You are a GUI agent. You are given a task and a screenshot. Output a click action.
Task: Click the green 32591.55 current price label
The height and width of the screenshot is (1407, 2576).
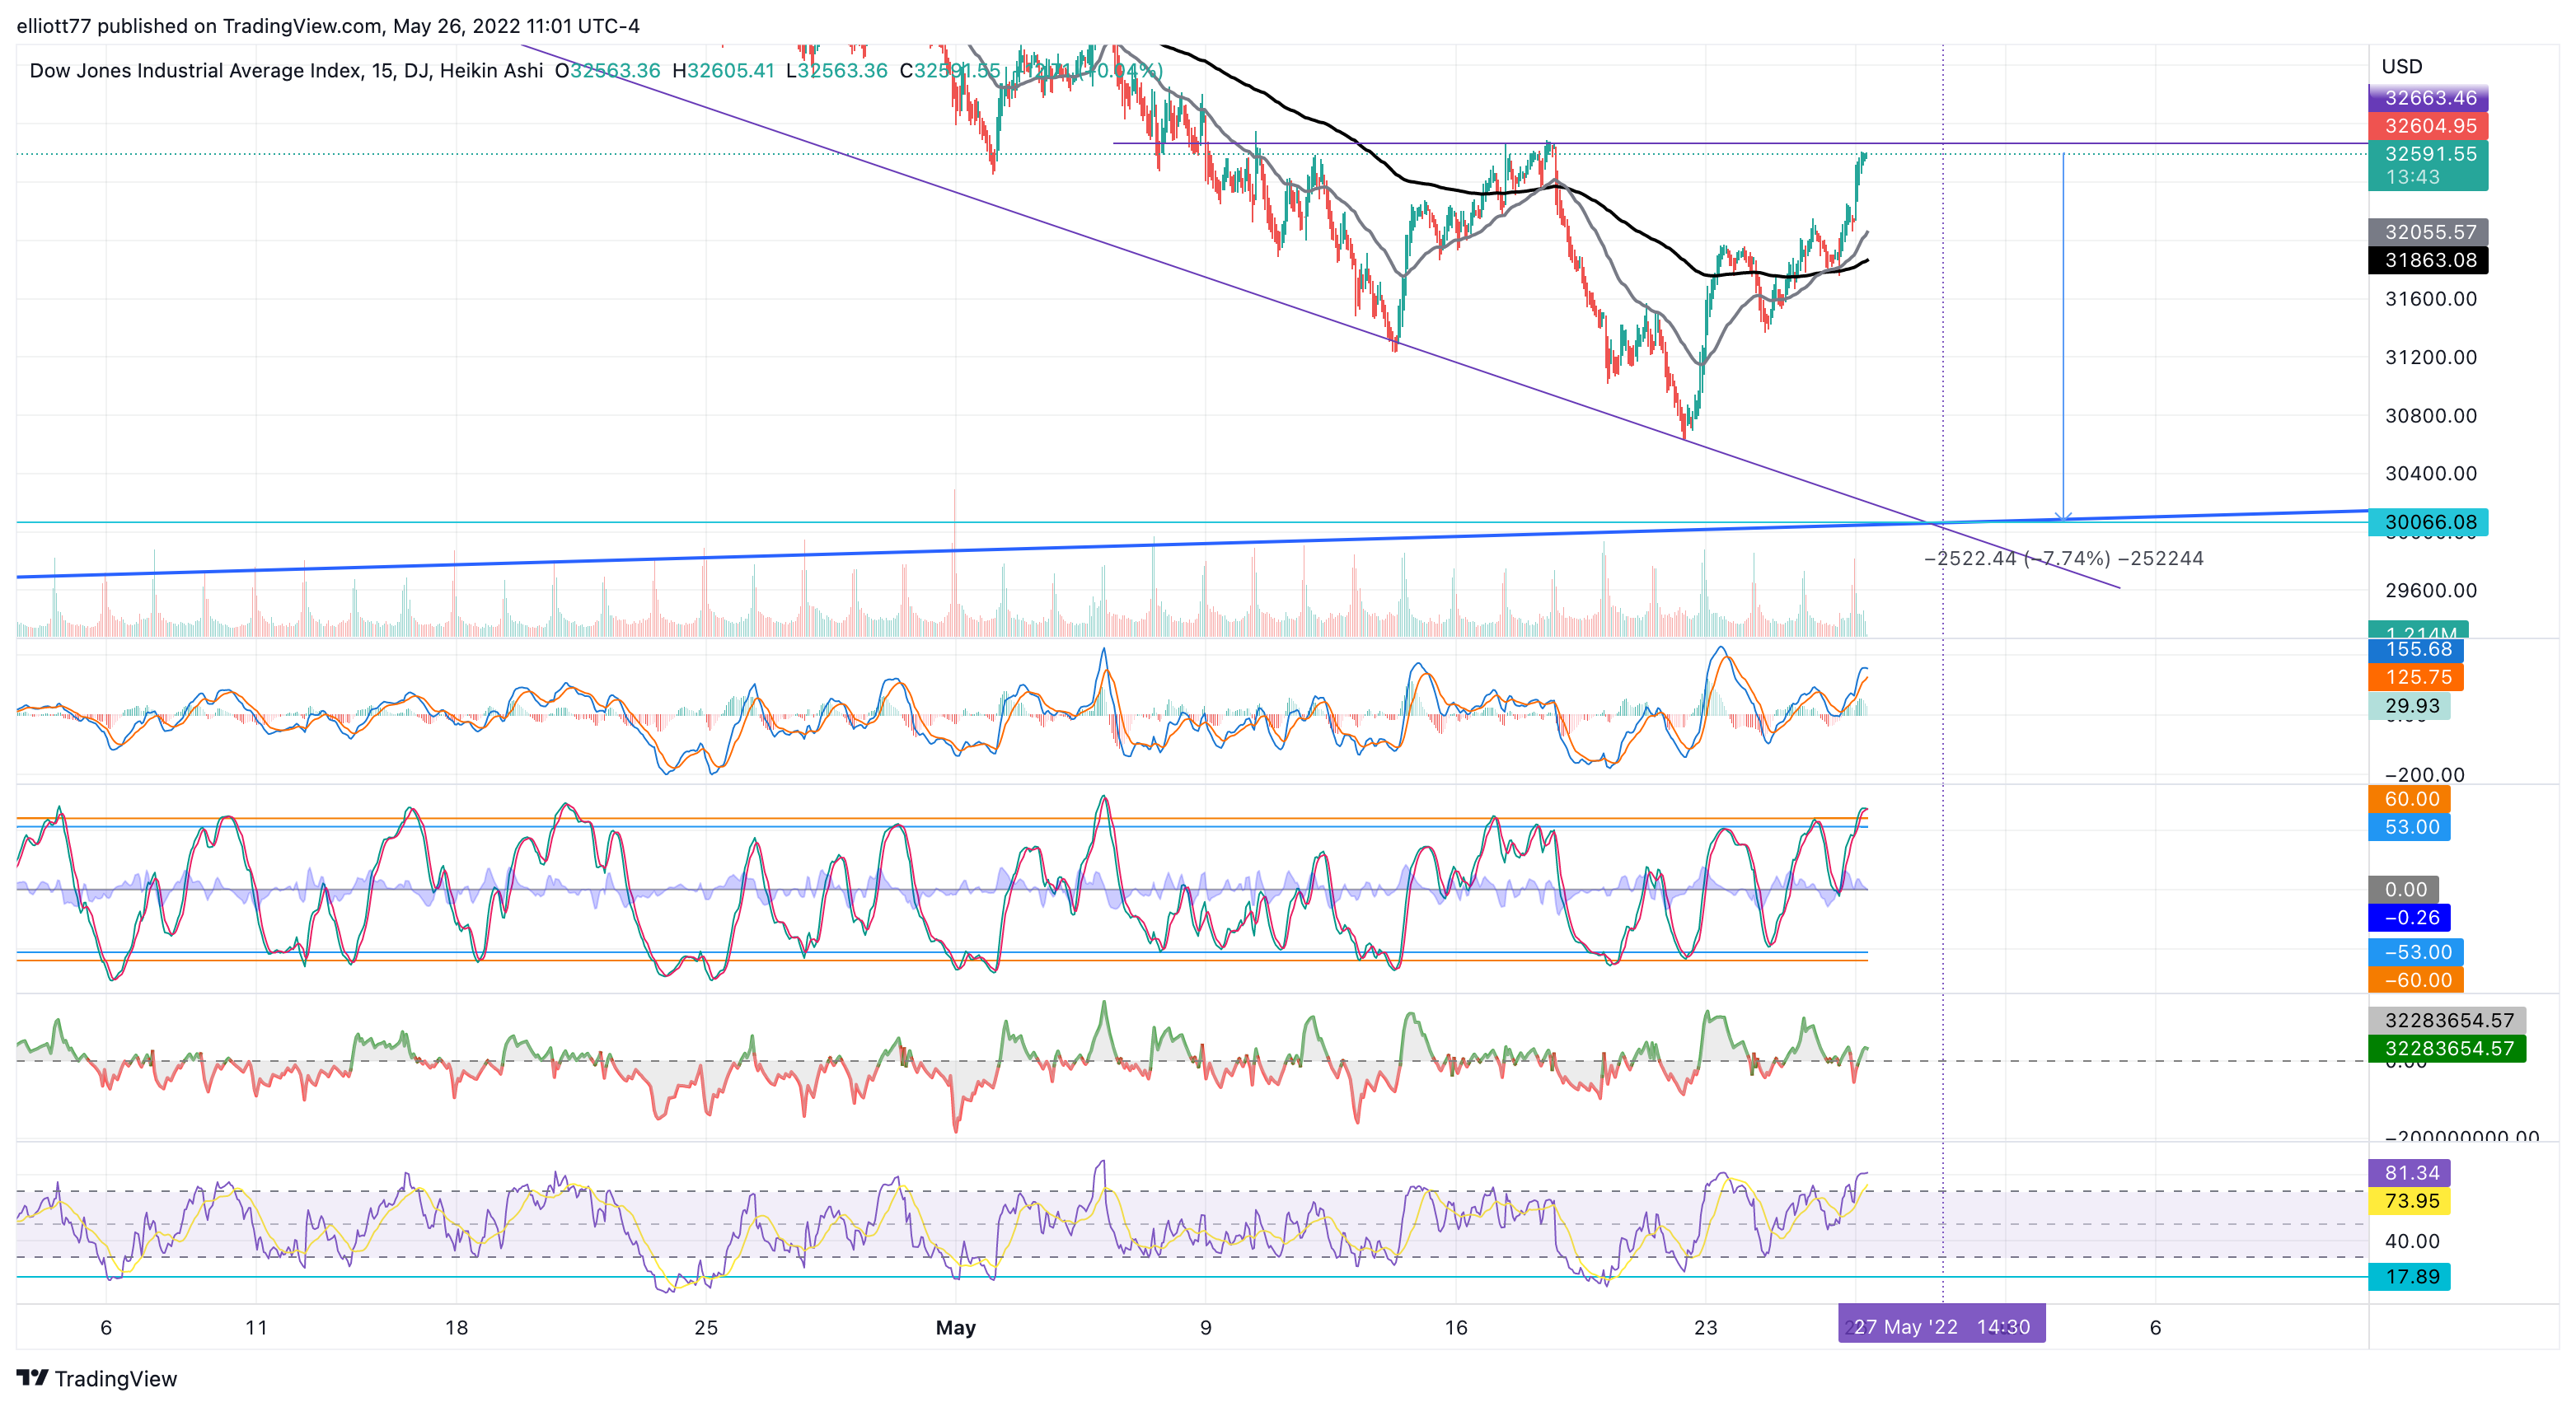2428,154
